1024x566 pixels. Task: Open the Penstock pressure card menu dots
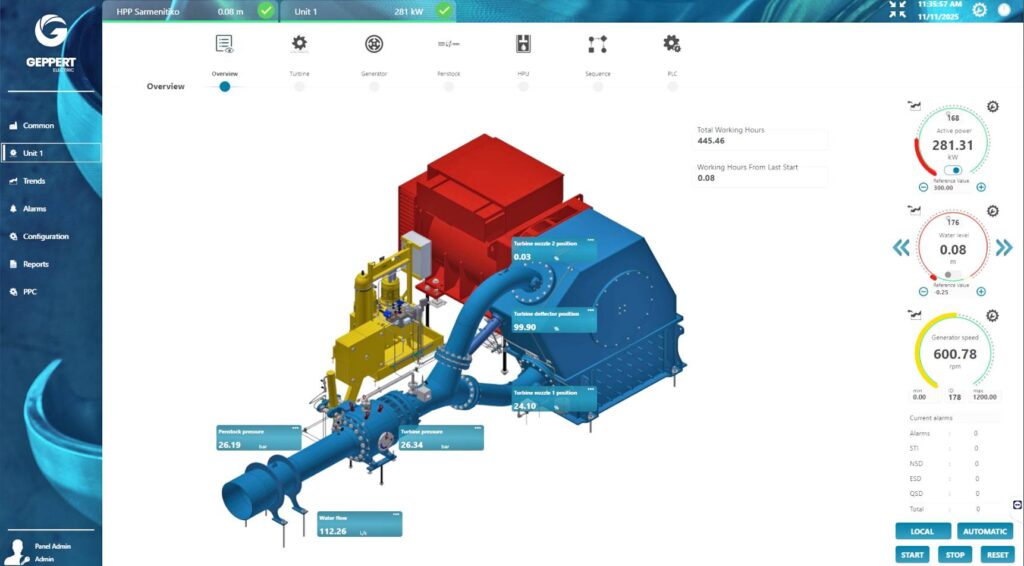click(x=296, y=428)
